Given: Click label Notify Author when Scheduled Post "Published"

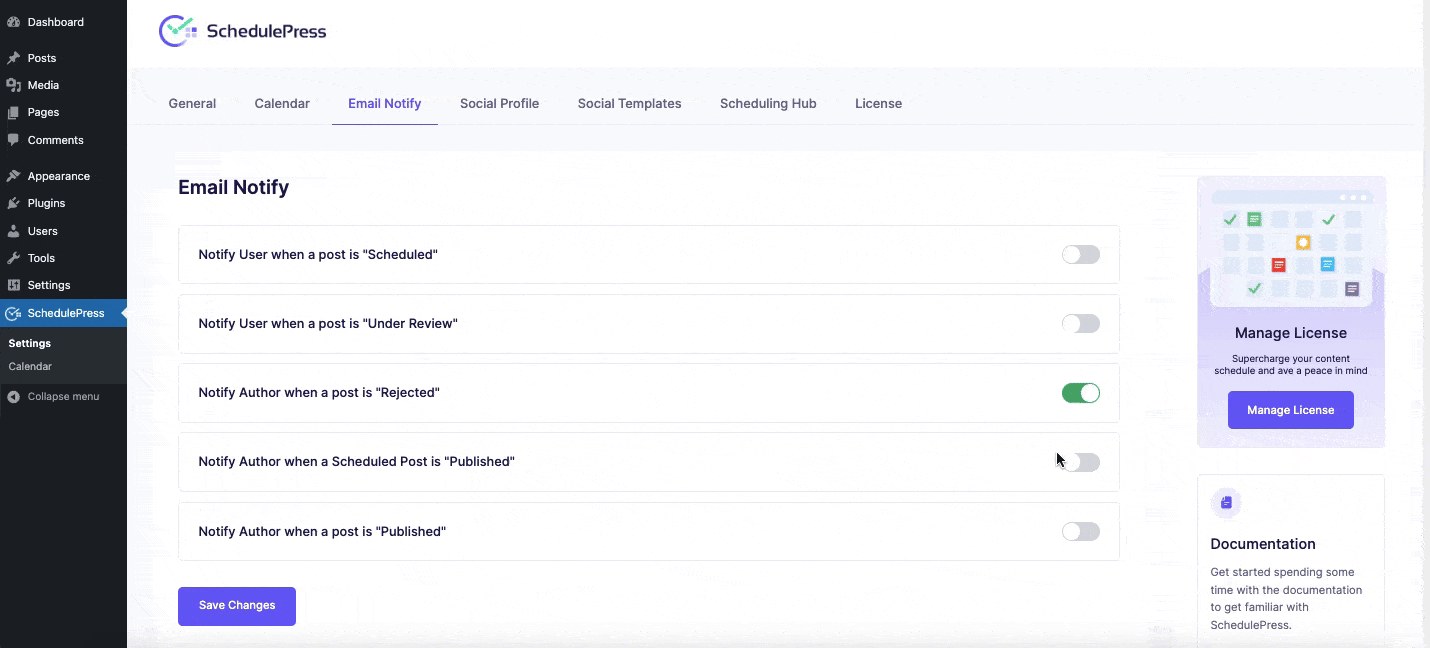Looking at the screenshot, I should point(356,462).
